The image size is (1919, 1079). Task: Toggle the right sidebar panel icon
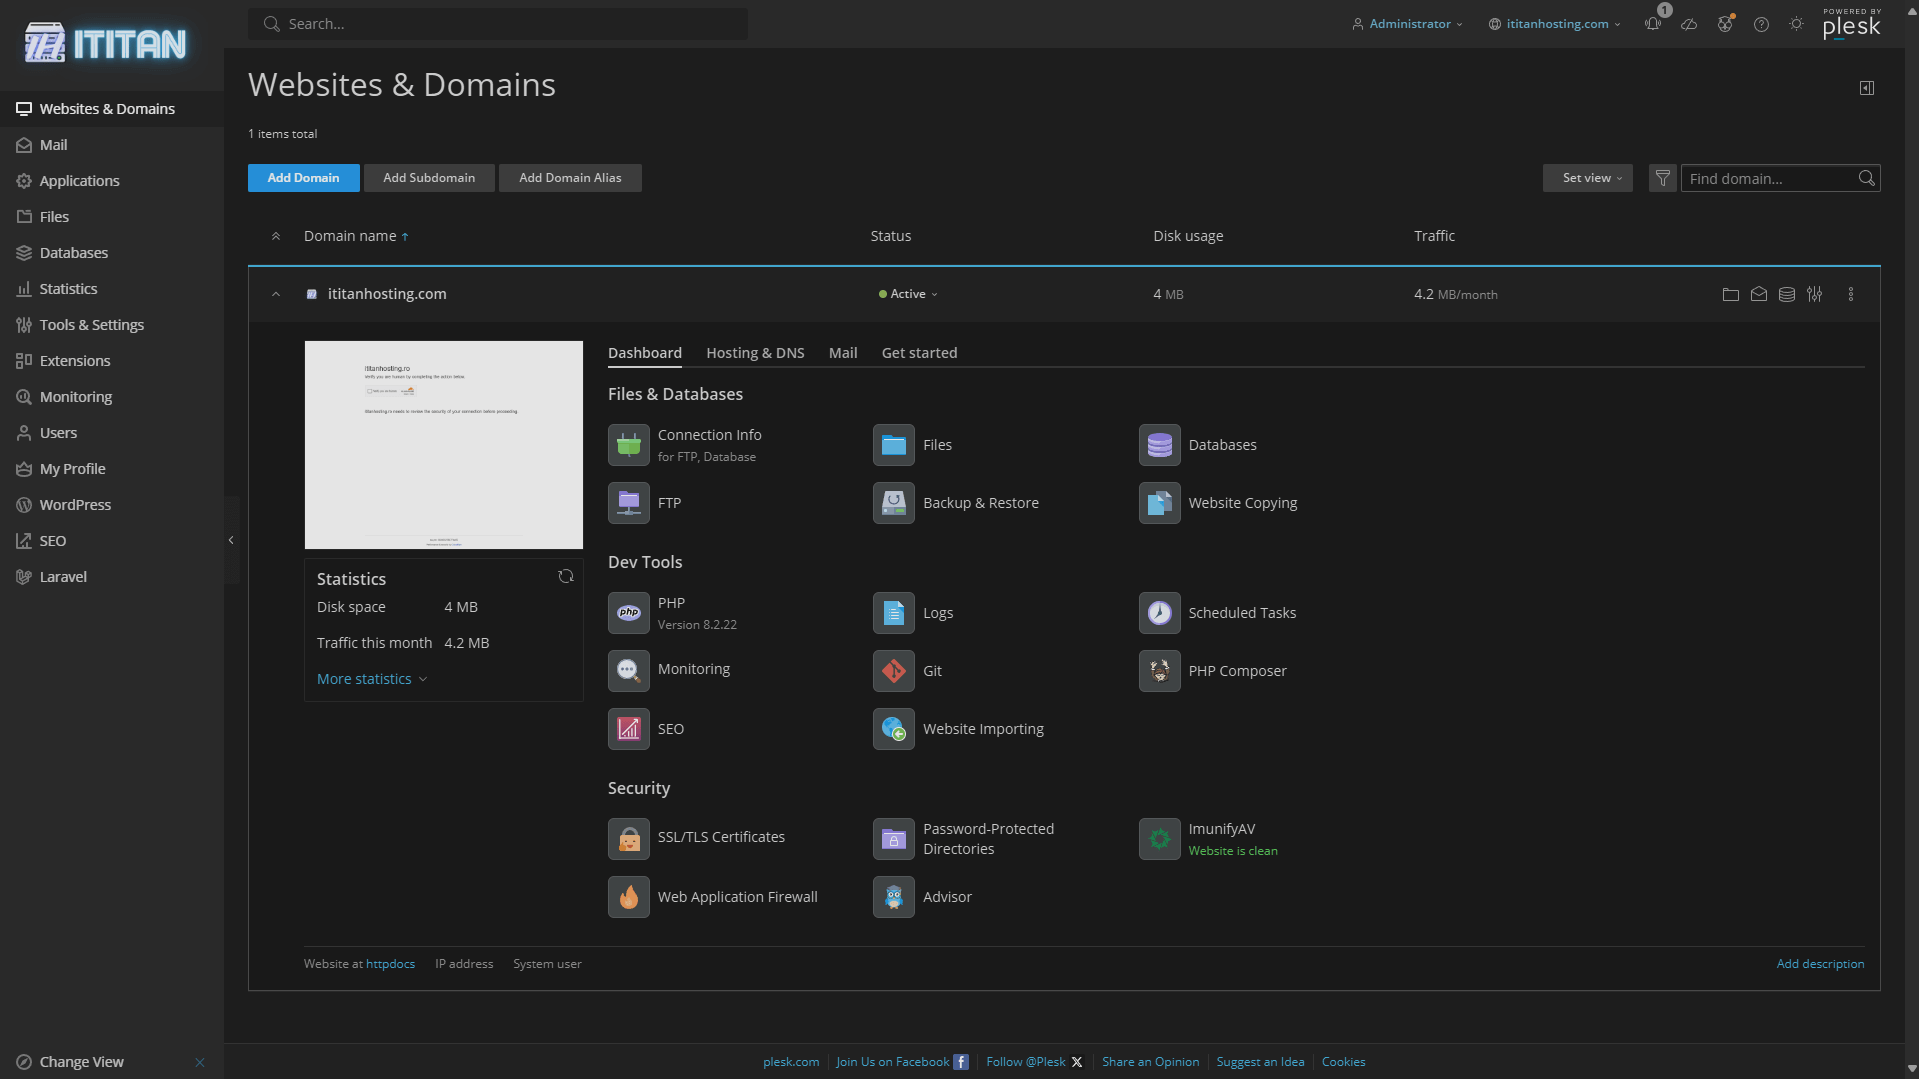pyautogui.click(x=1867, y=88)
